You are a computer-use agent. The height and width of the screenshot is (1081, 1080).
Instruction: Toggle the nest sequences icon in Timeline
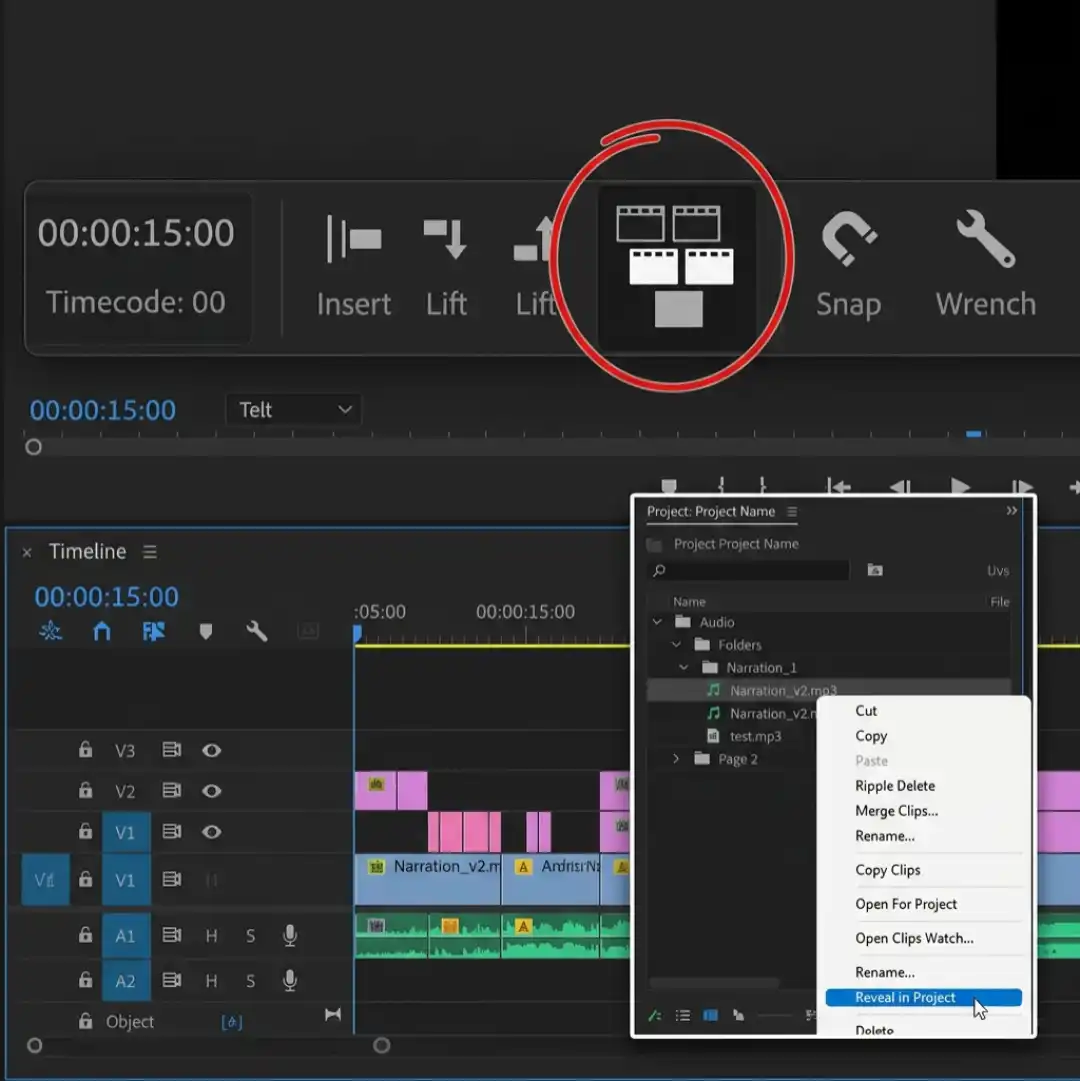coord(50,631)
